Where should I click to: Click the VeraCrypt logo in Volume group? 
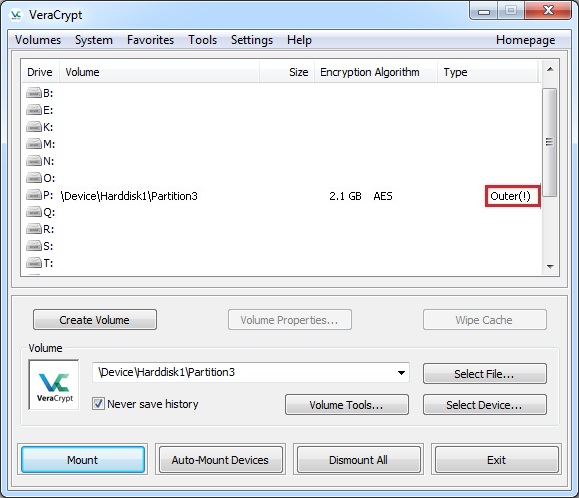(54, 385)
